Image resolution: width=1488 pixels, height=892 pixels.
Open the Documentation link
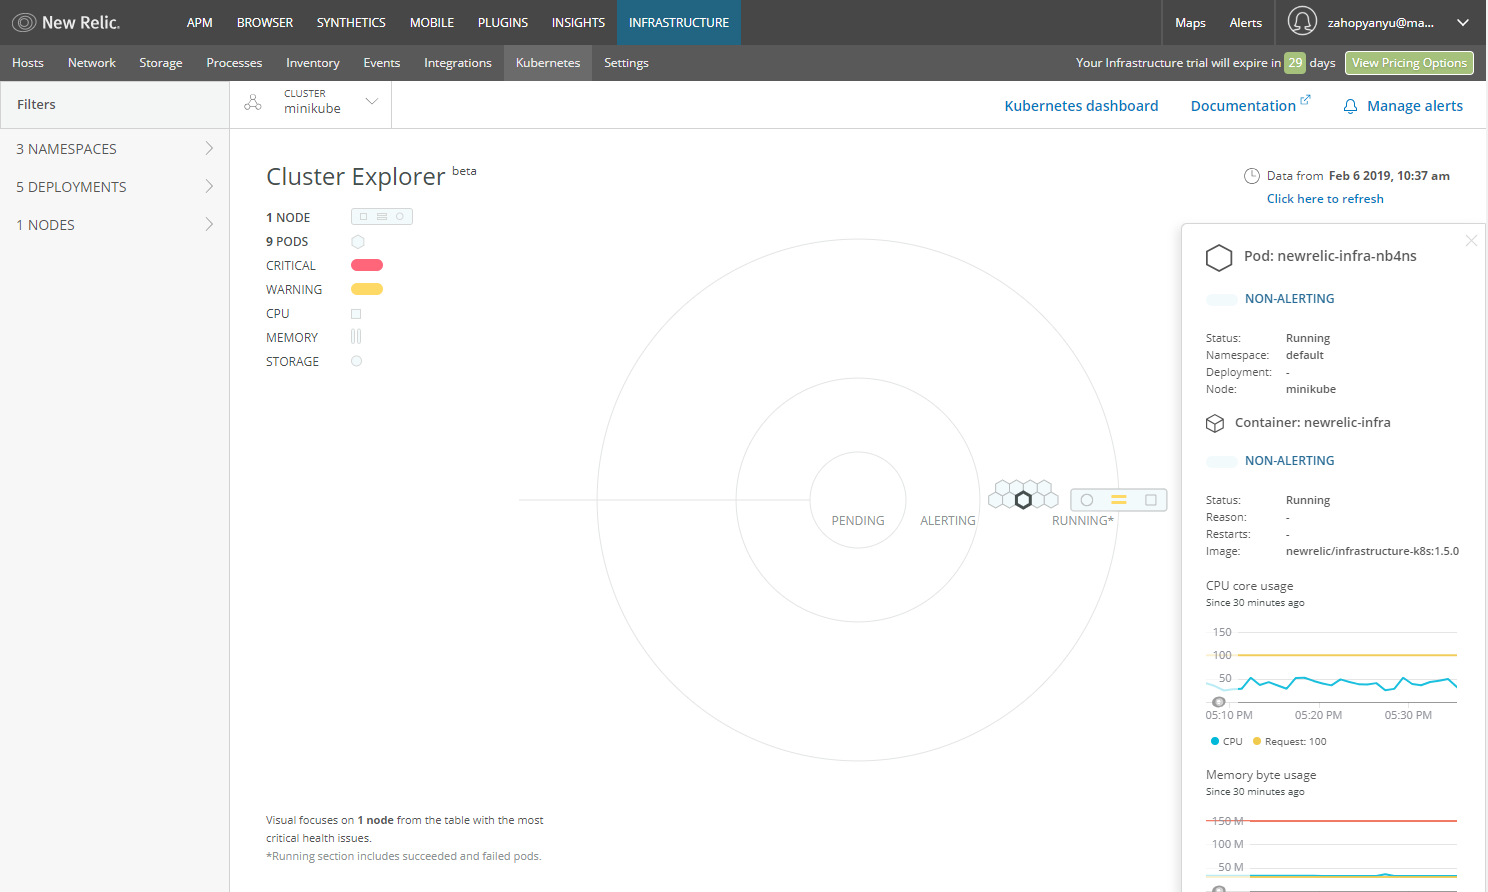[1243, 106]
